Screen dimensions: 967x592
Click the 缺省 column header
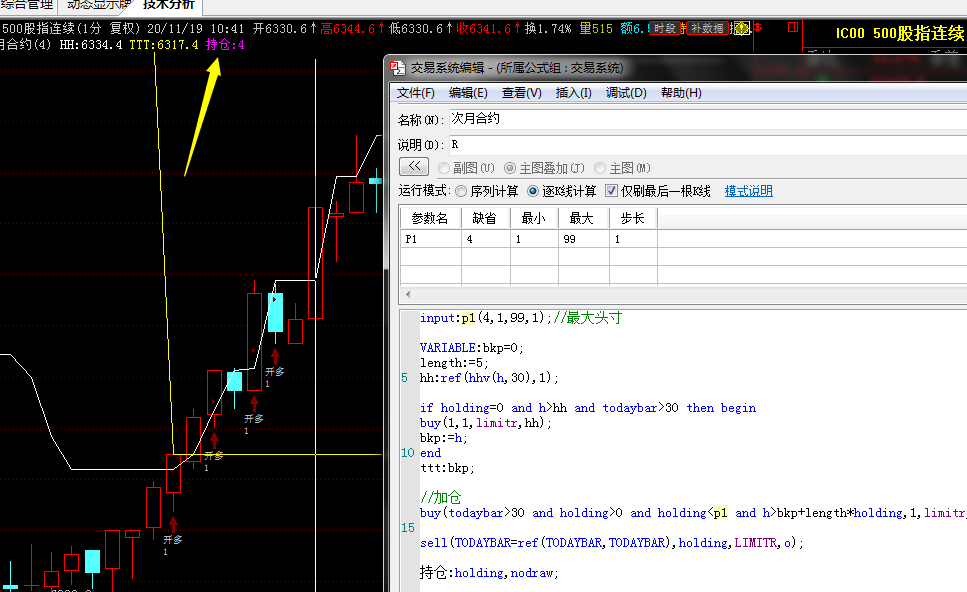[x=485, y=218]
